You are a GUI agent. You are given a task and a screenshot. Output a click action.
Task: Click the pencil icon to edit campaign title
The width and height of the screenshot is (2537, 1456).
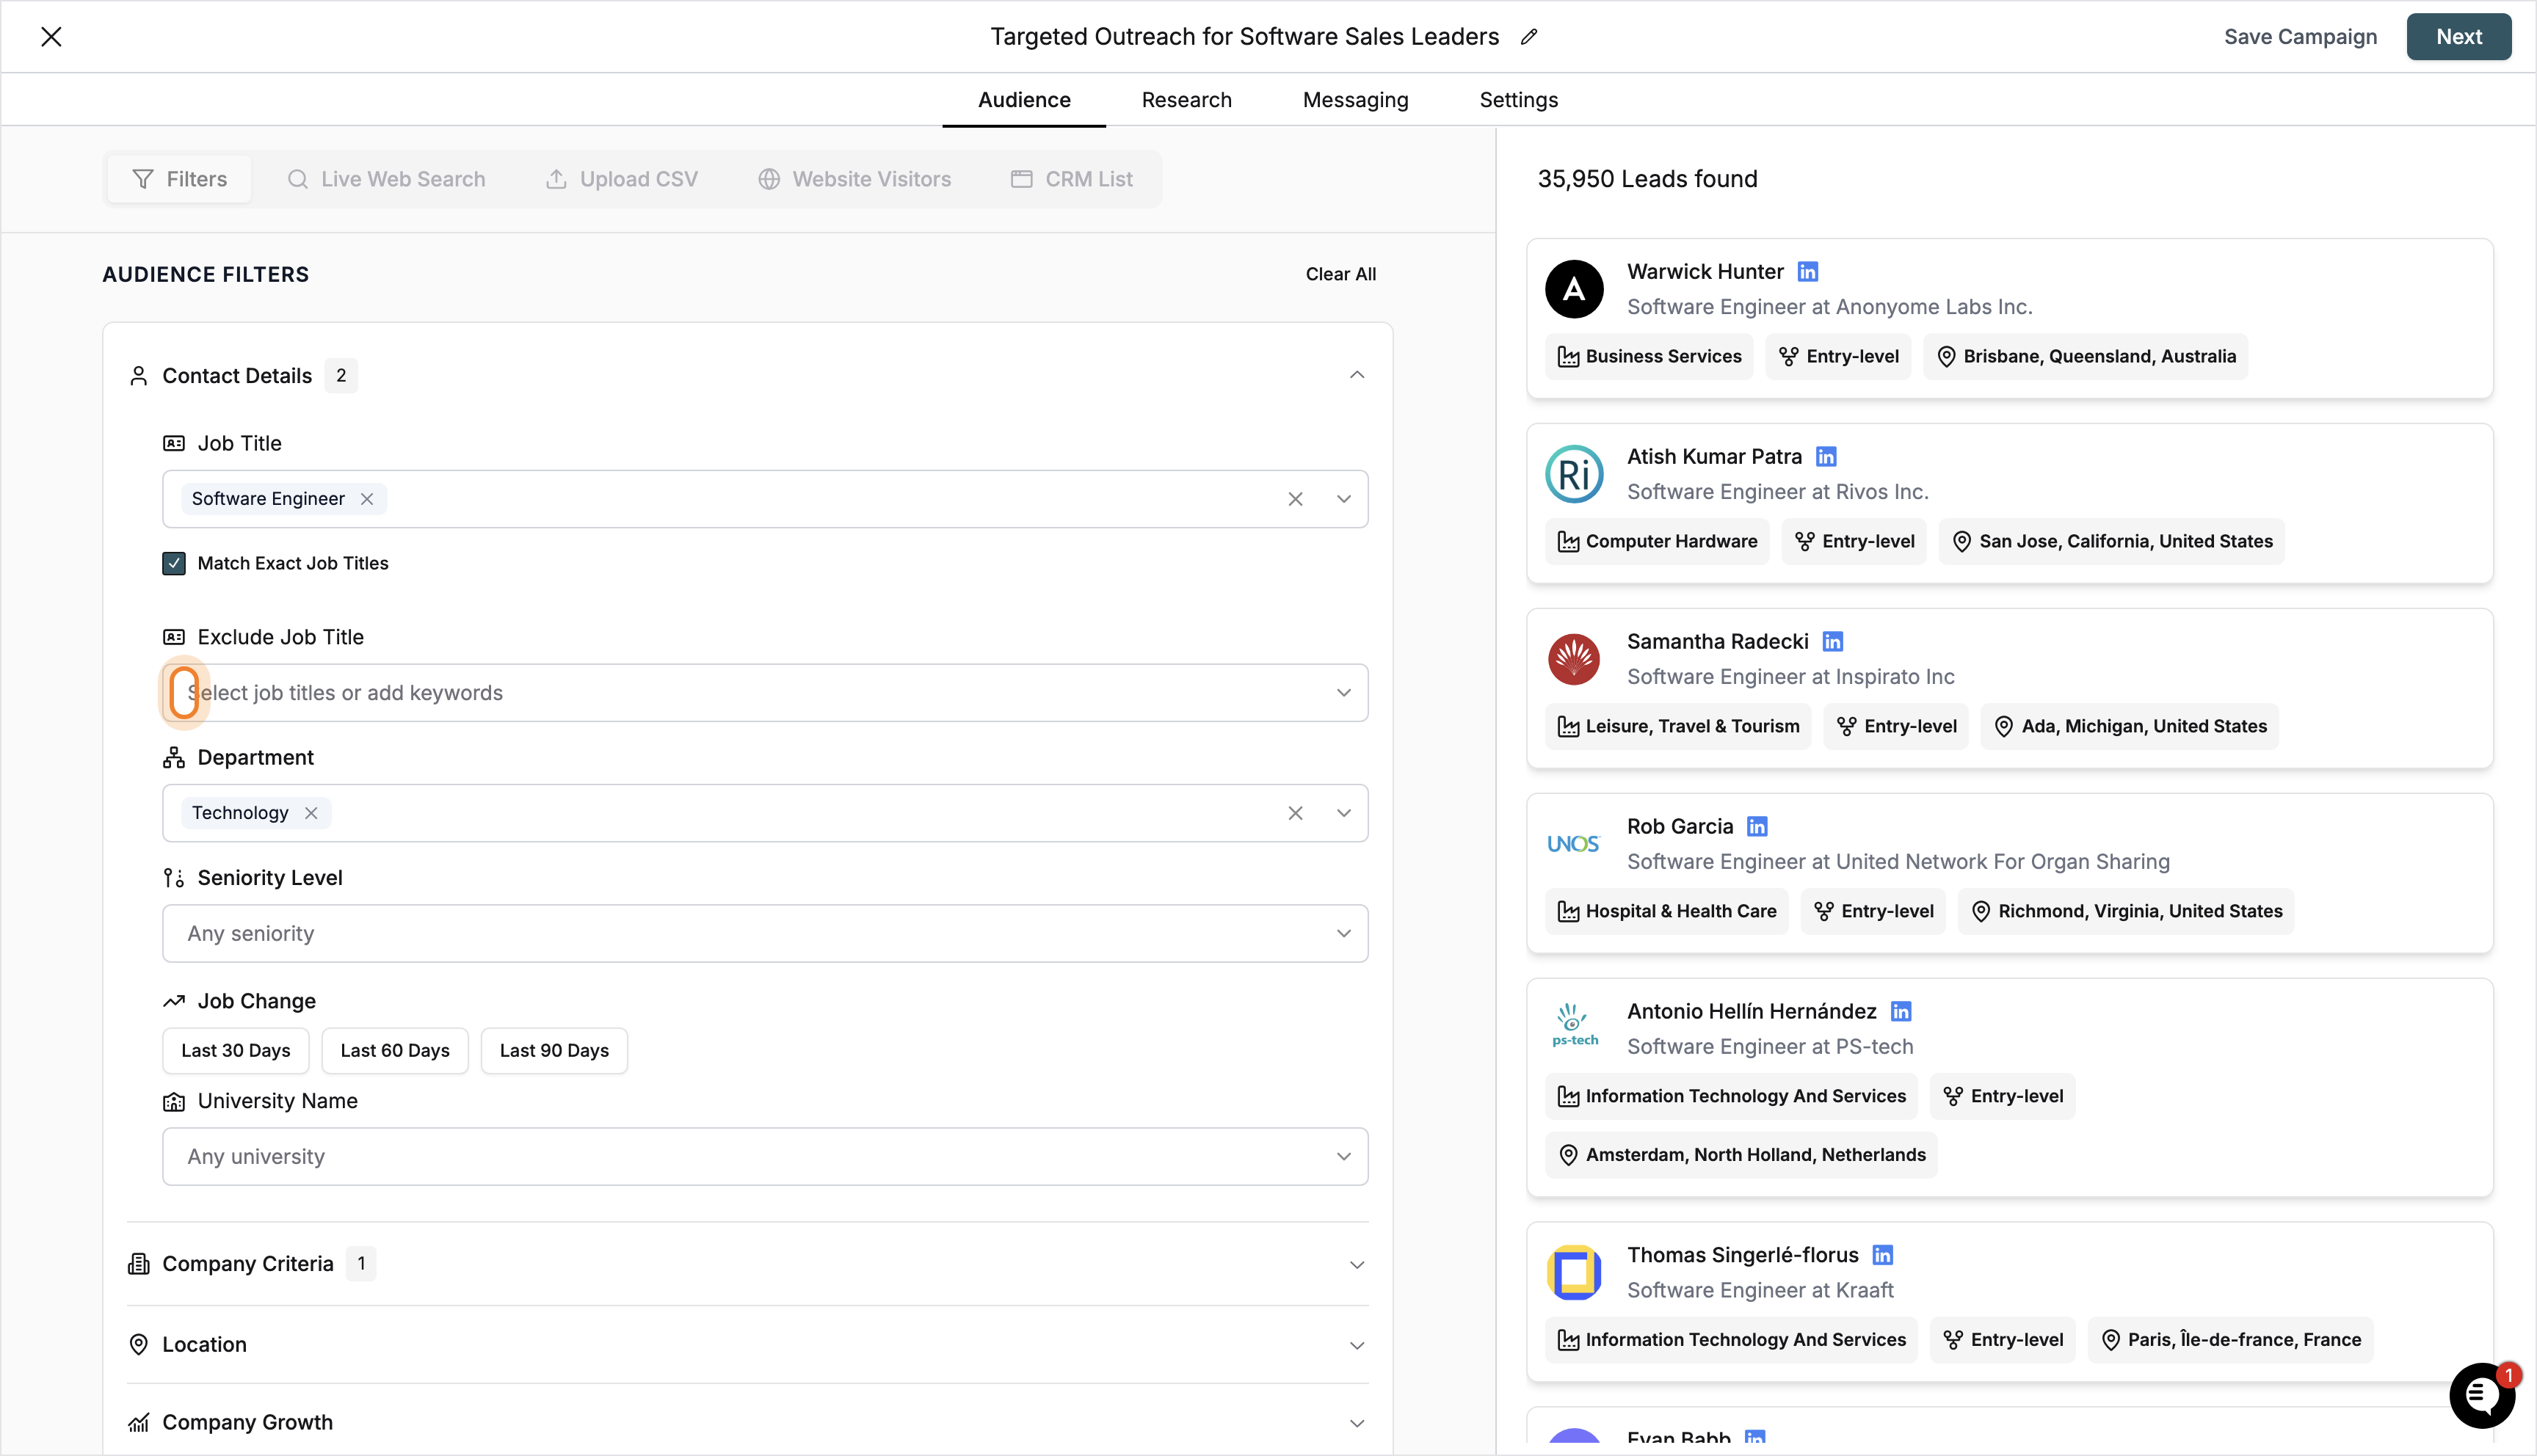(1529, 37)
